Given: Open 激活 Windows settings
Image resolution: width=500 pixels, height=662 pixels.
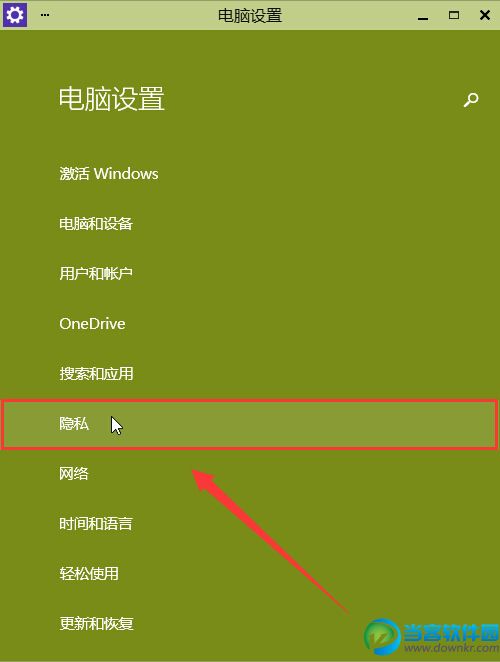Looking at the screenshot, I should coord(109,174).
